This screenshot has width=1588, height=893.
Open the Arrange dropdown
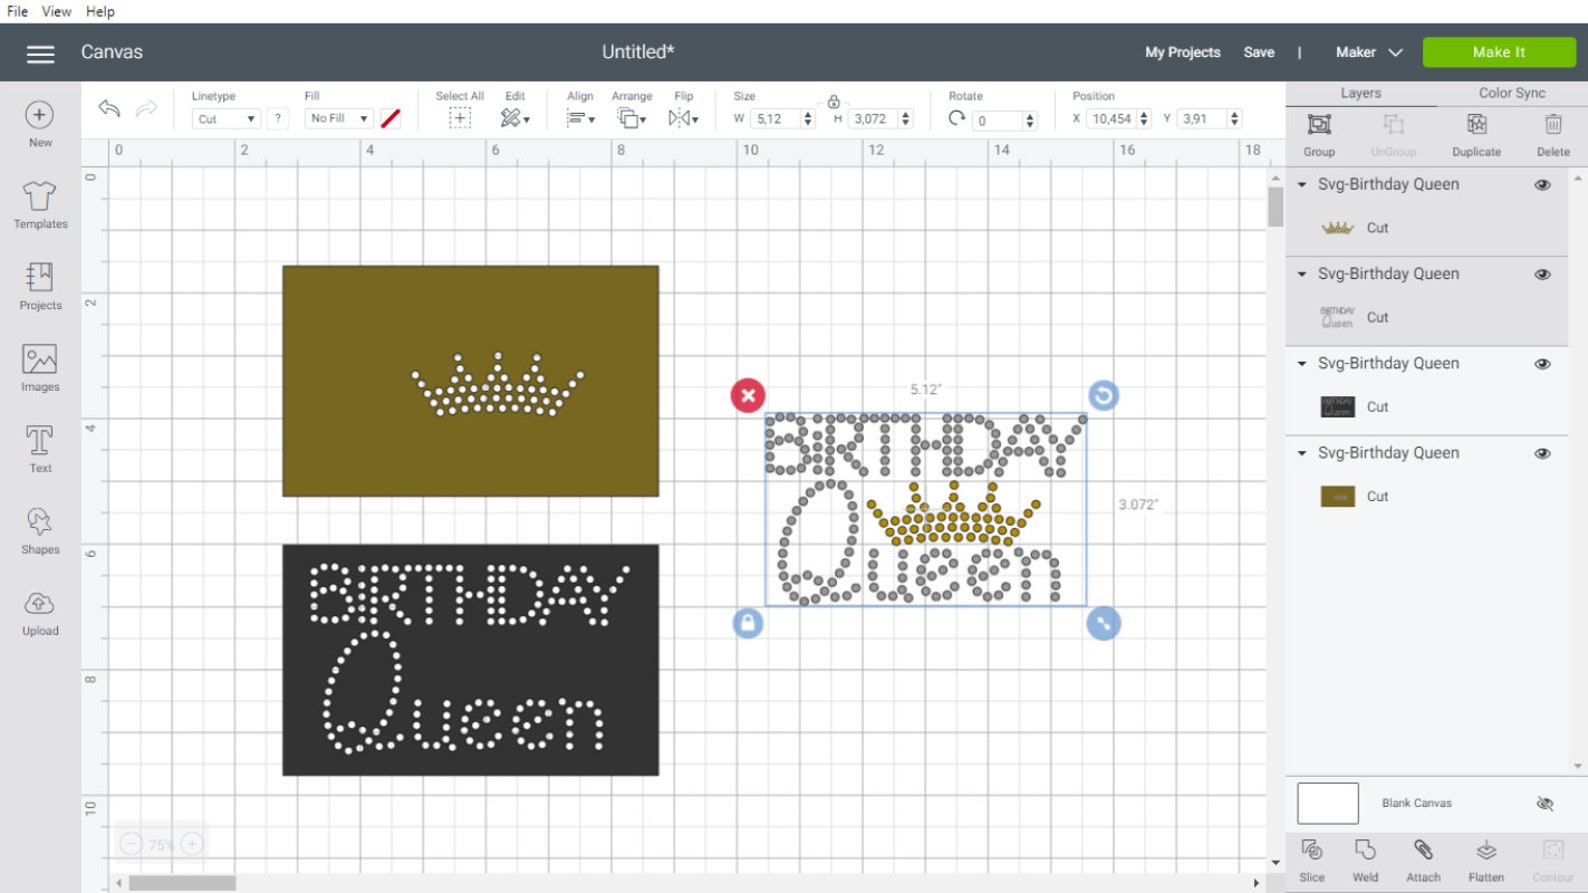631,118
